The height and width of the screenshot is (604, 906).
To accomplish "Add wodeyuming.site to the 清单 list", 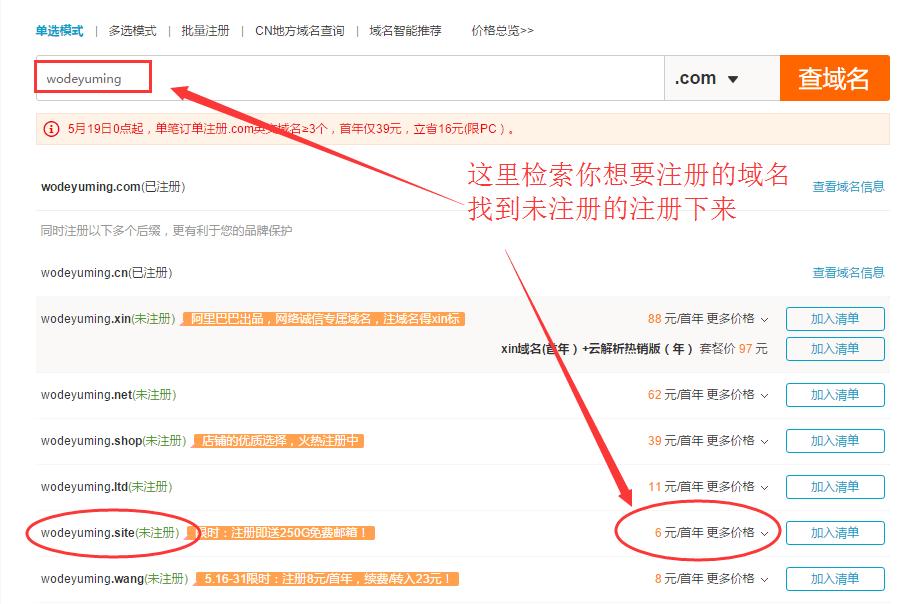I will point(835,532).
